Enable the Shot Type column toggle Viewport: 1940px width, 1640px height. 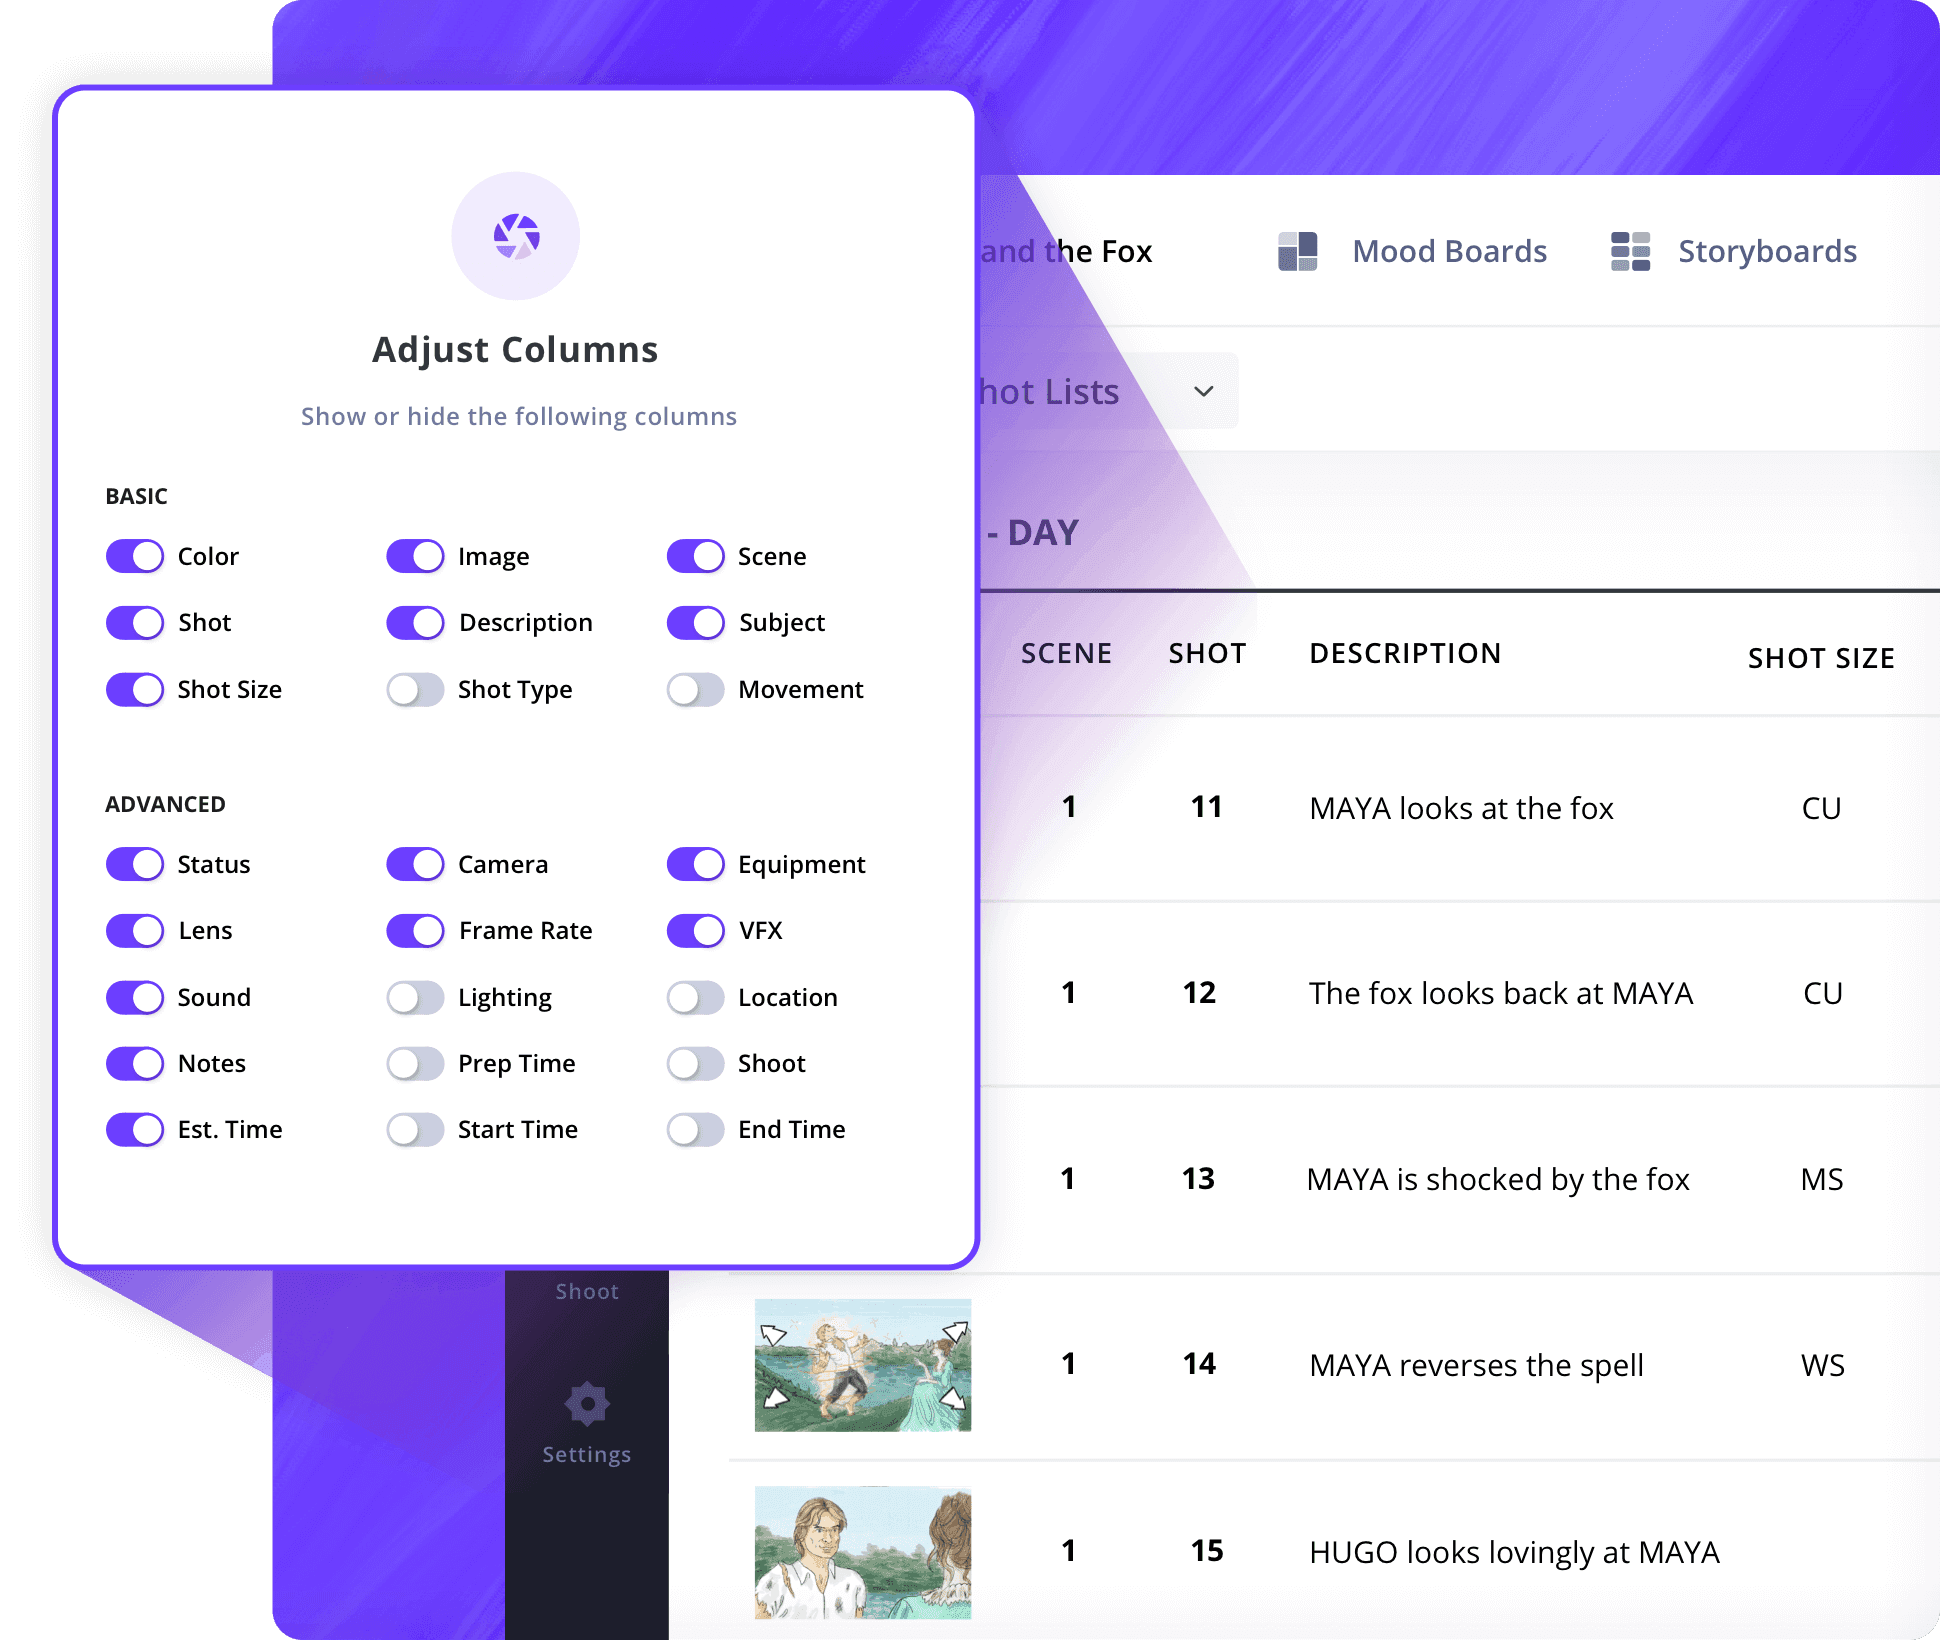pyautogui.click(x=415, y=689)
